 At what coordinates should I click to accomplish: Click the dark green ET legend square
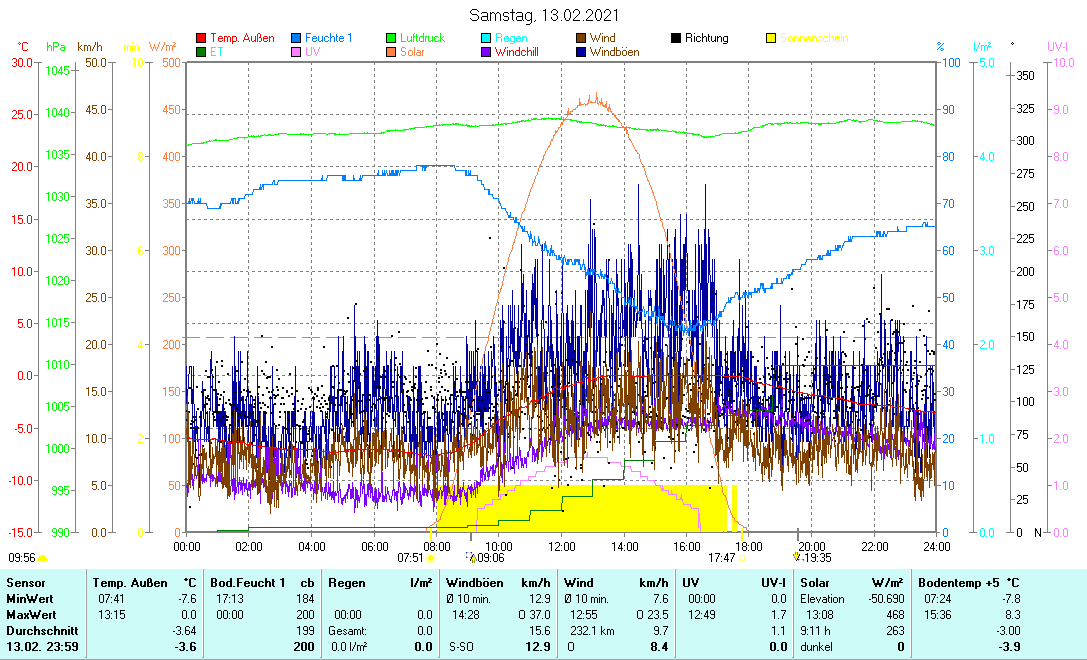pyautogui.click(x=201, y=52)
